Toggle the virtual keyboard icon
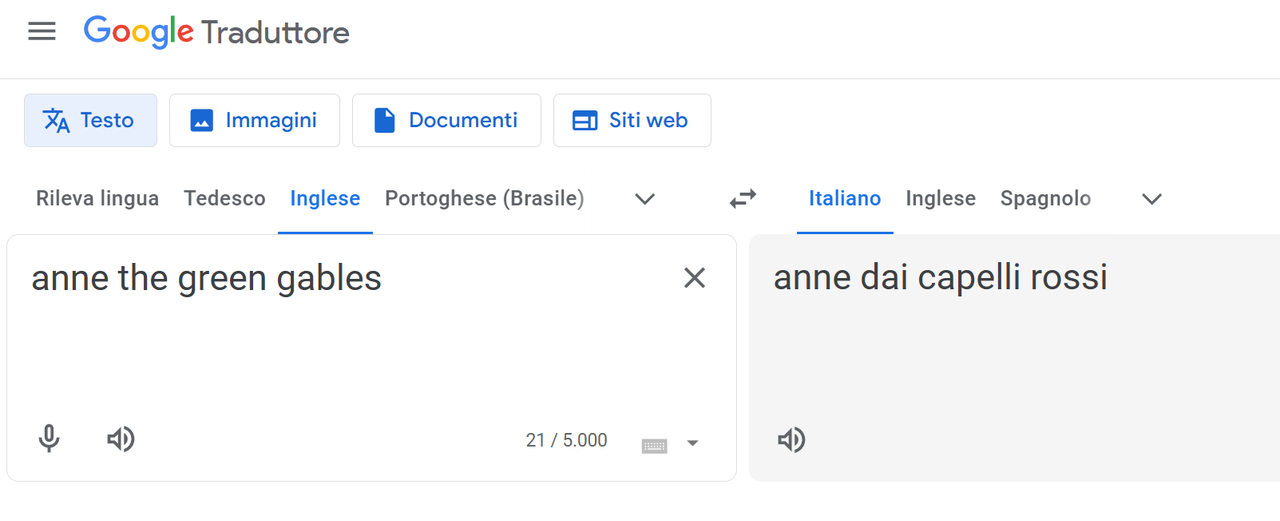Image resolution: width=1280 pixels, height=521 pixels. (x=654, y=445)
